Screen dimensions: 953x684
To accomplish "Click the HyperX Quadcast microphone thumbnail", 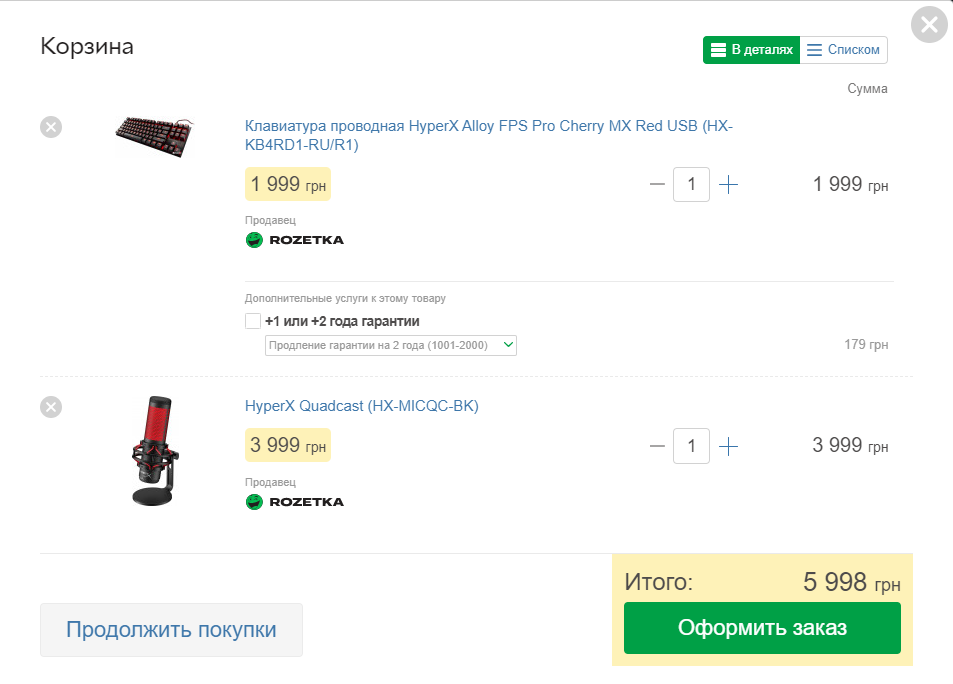I will 155,450.
